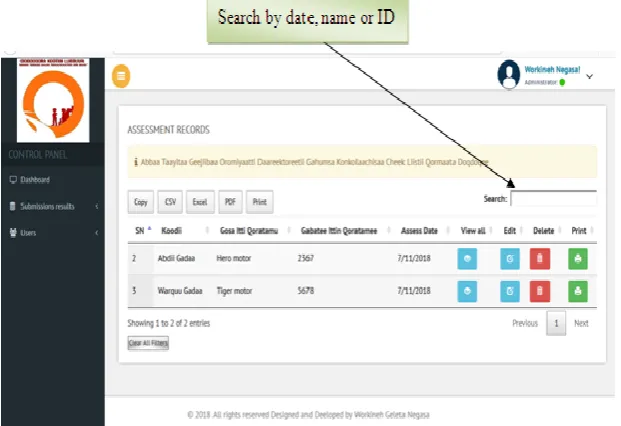The width and height of the screenshot is (621, 426).
Task: Expand the Submissions results chevron
Action: (x=97, y=206)
